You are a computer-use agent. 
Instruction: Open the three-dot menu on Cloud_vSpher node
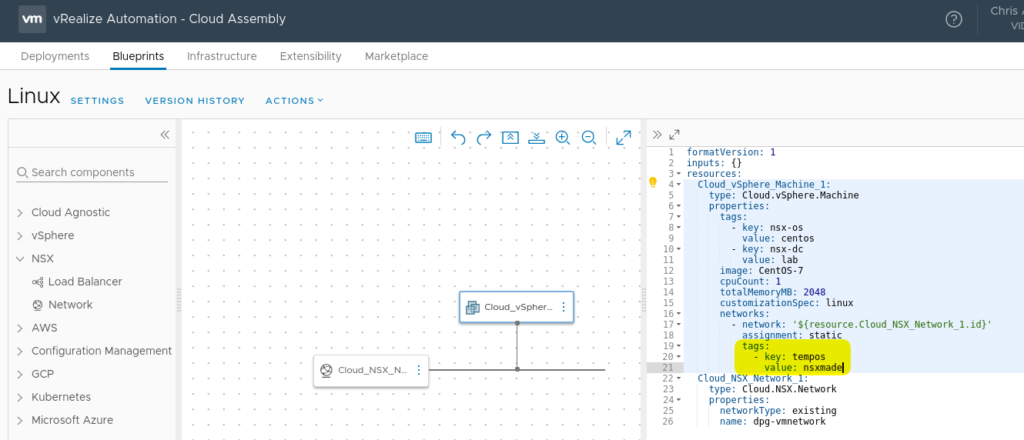564,307
